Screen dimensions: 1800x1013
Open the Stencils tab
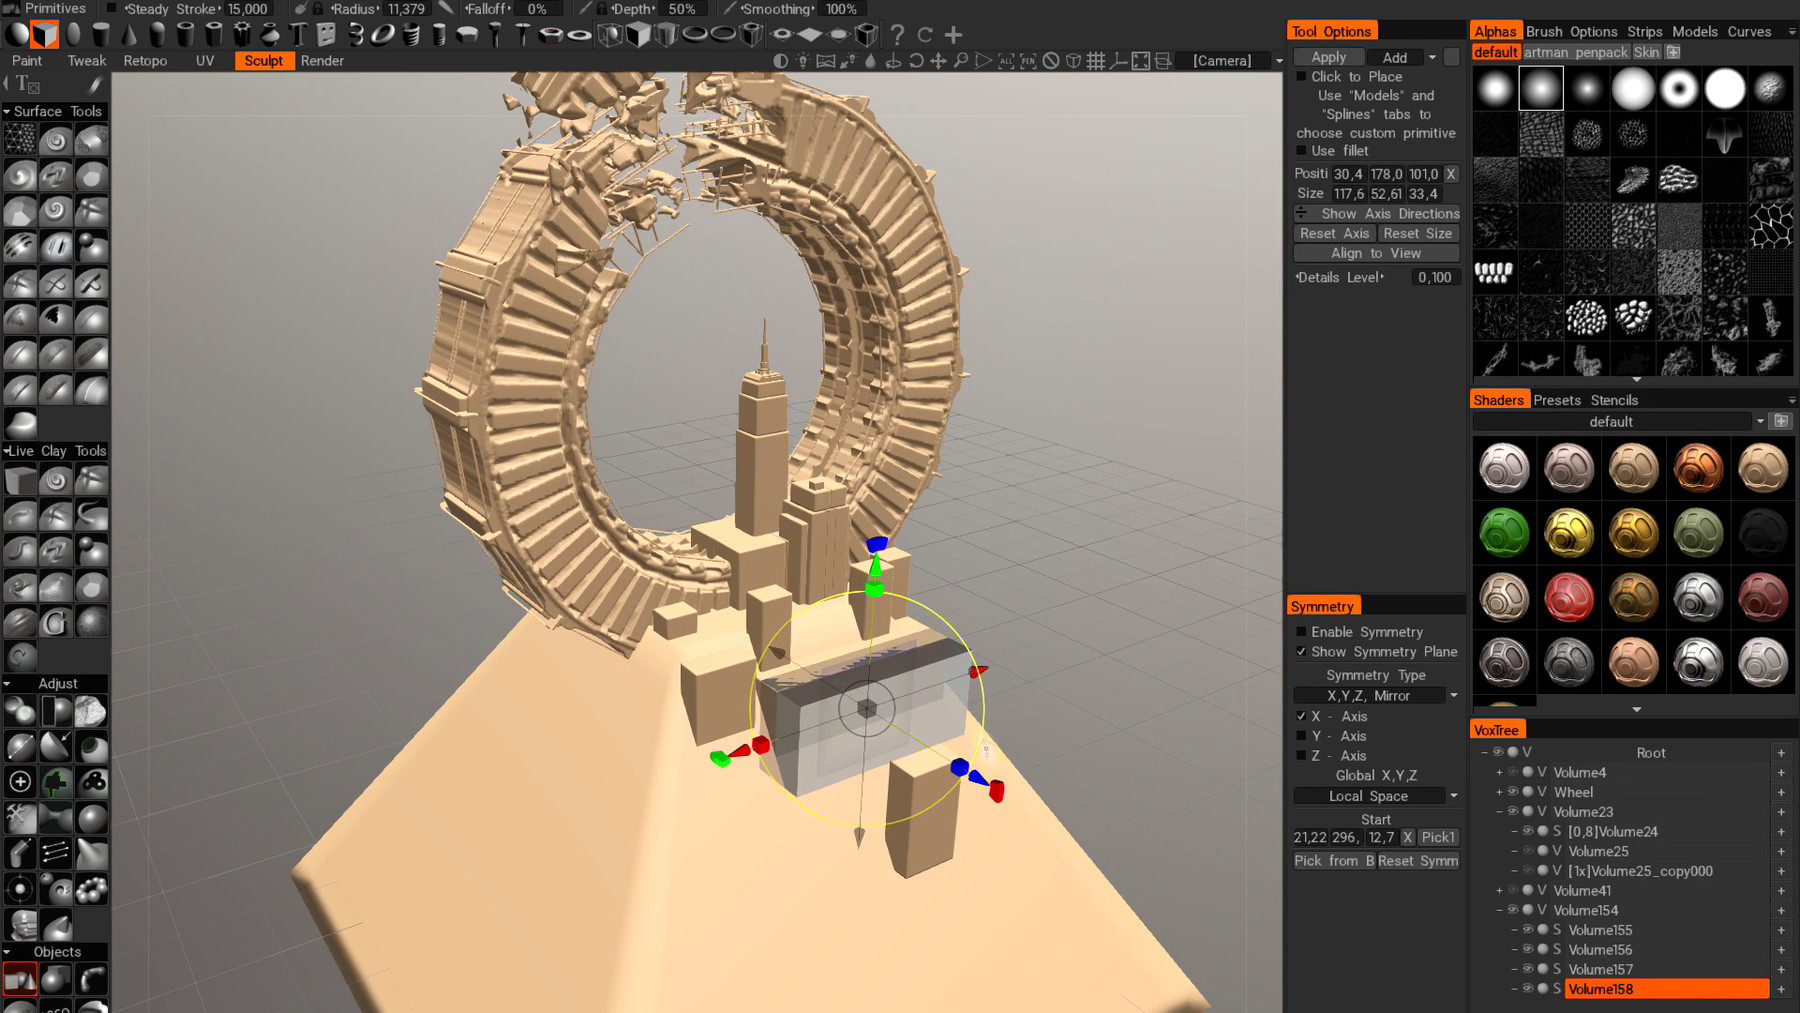pyautogui.click(x=1614, y=400)
